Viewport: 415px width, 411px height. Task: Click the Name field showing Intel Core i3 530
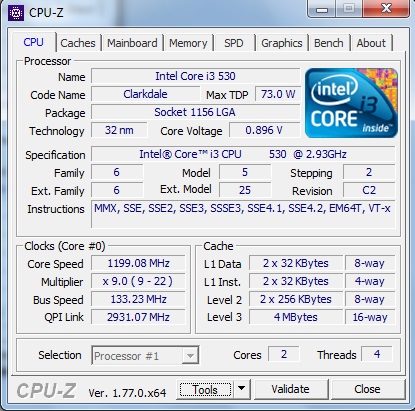pos(196,76)
